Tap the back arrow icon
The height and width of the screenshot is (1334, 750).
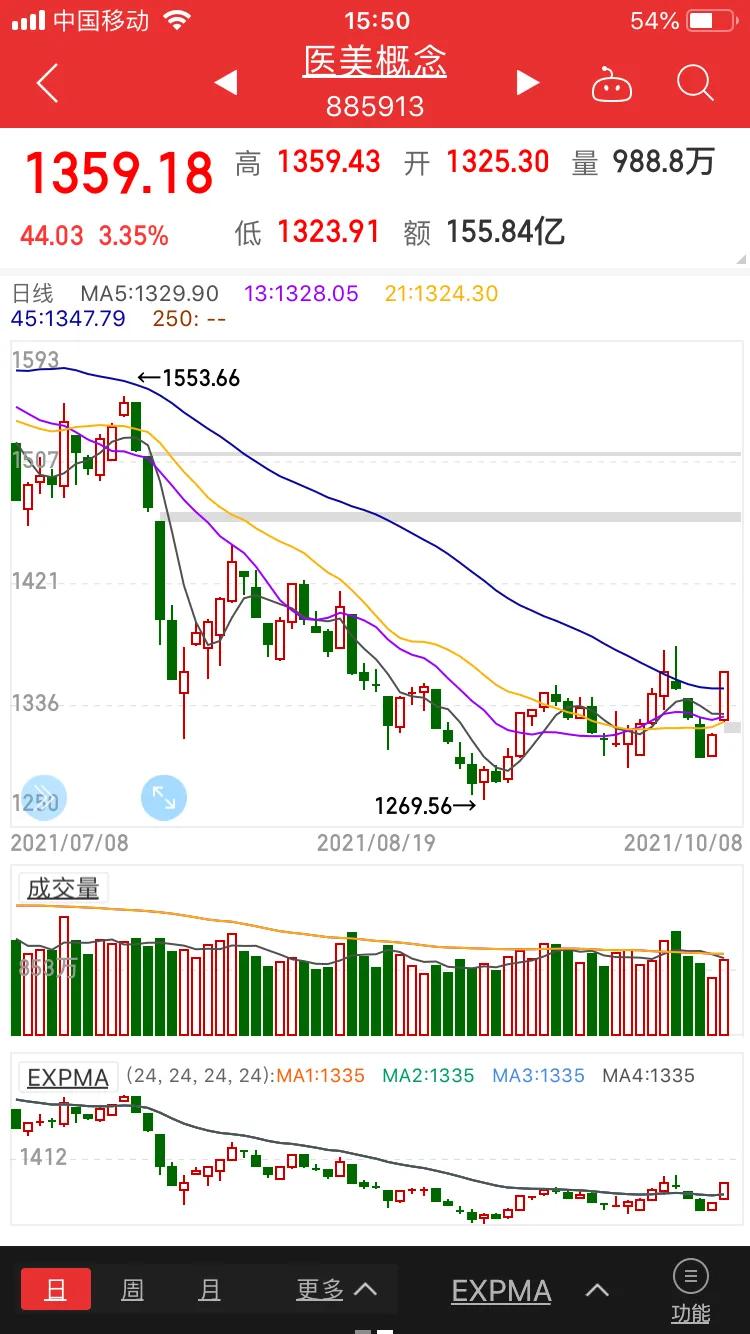[x=47, y=83]
